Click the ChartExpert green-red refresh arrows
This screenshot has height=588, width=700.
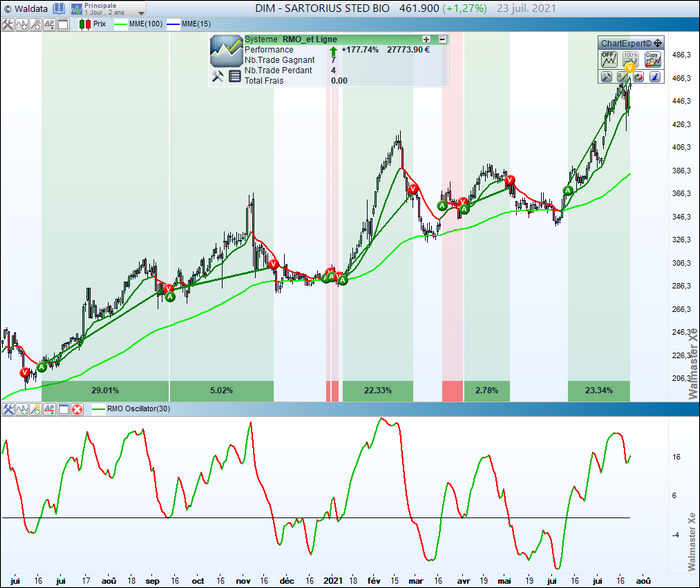click(638, 77)
